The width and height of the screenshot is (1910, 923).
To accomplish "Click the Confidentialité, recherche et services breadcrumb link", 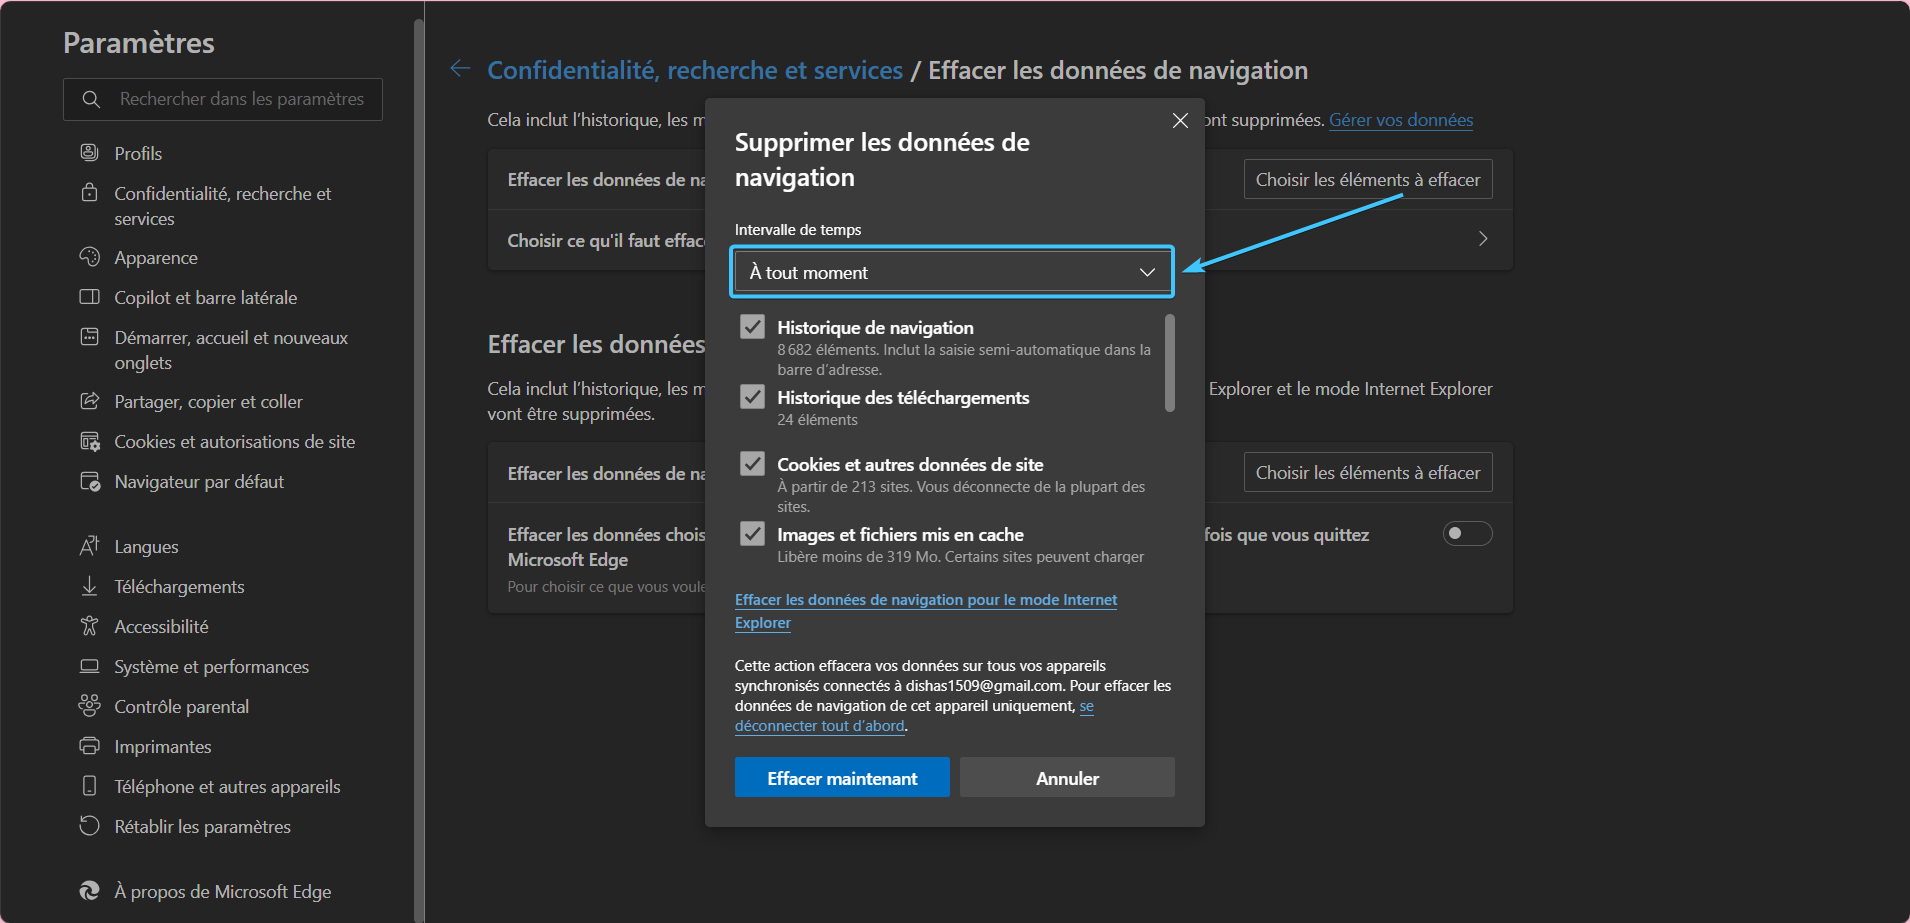I will tap(695, 70).
